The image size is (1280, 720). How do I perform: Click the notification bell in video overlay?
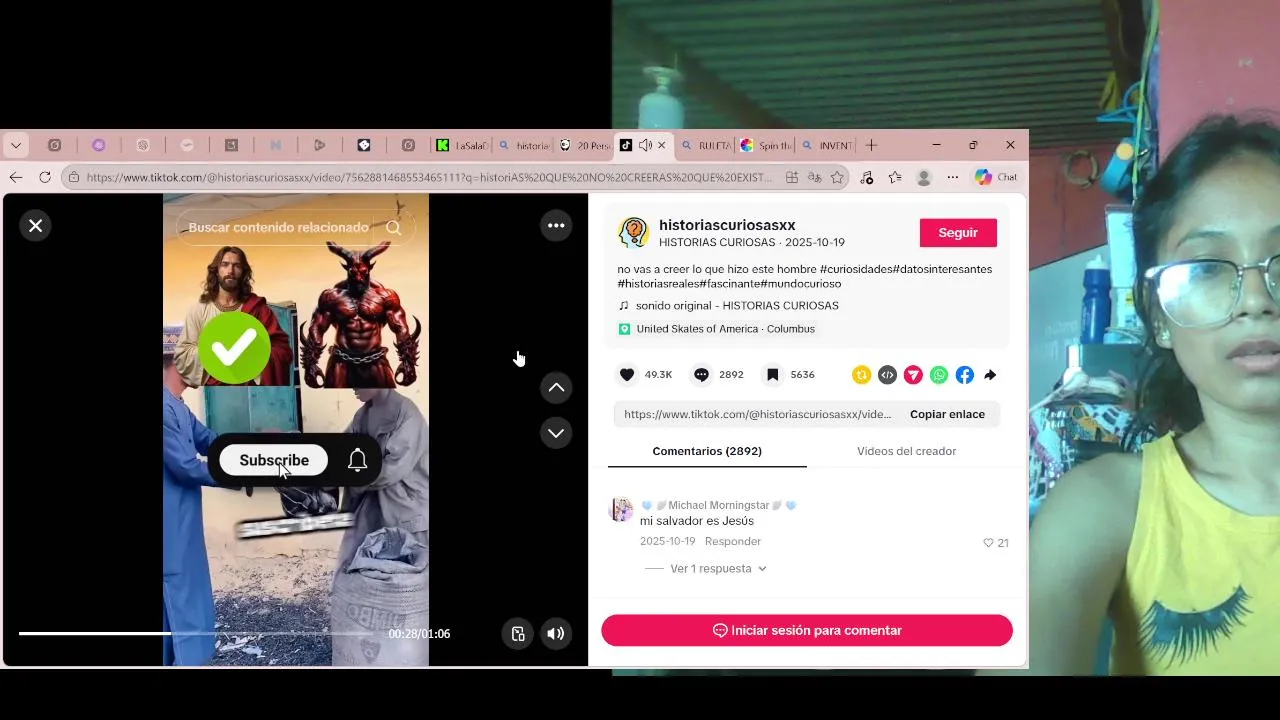pyautogui.click(x=357, y=460)
